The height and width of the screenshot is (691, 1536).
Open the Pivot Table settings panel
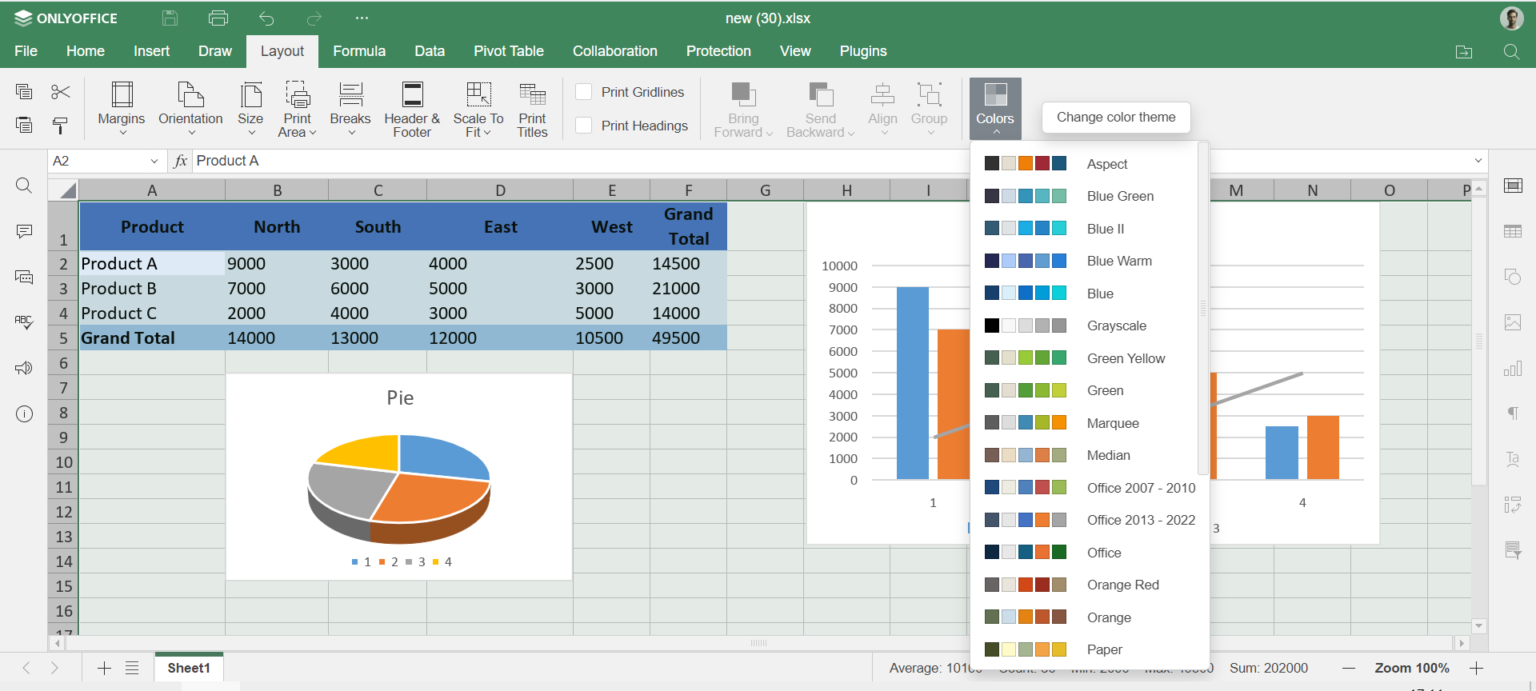pyautogui.click(x=1513, y=505)
